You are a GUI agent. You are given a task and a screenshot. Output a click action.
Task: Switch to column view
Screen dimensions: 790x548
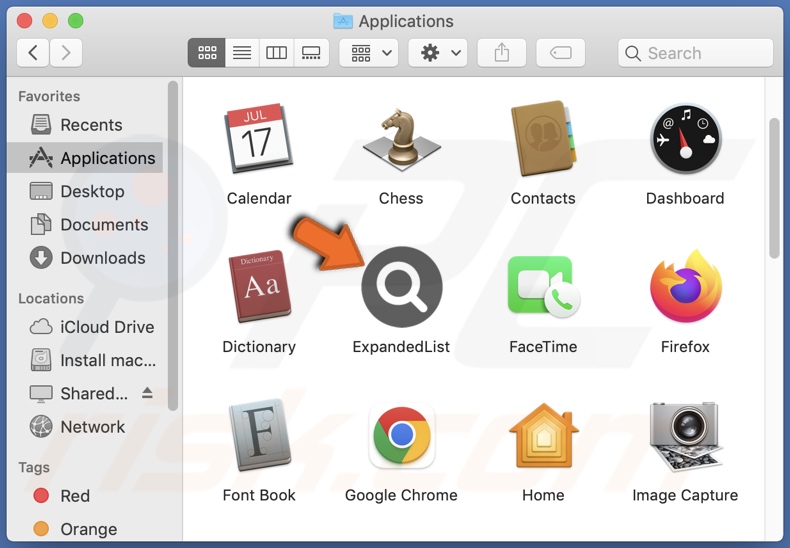click(276, 52)
